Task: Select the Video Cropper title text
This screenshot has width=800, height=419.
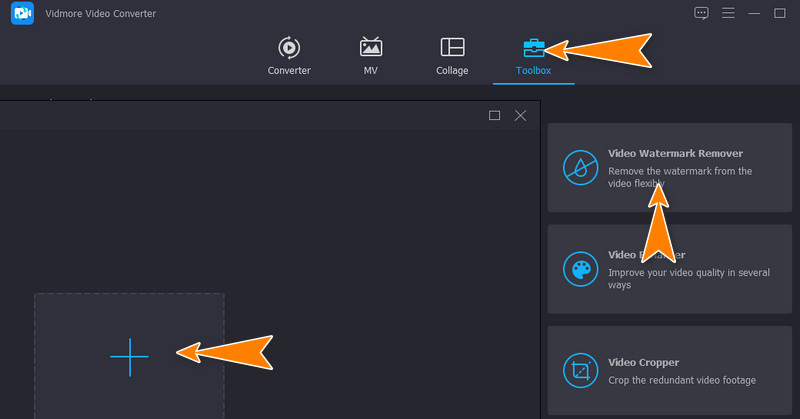Action: coord(644,362)
